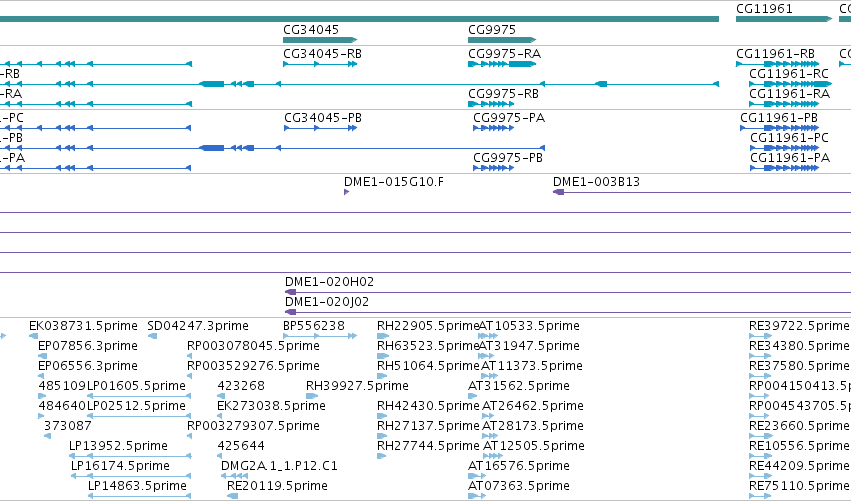Click the DMG2A.1_1.P12.C1 label

[279, 466]
